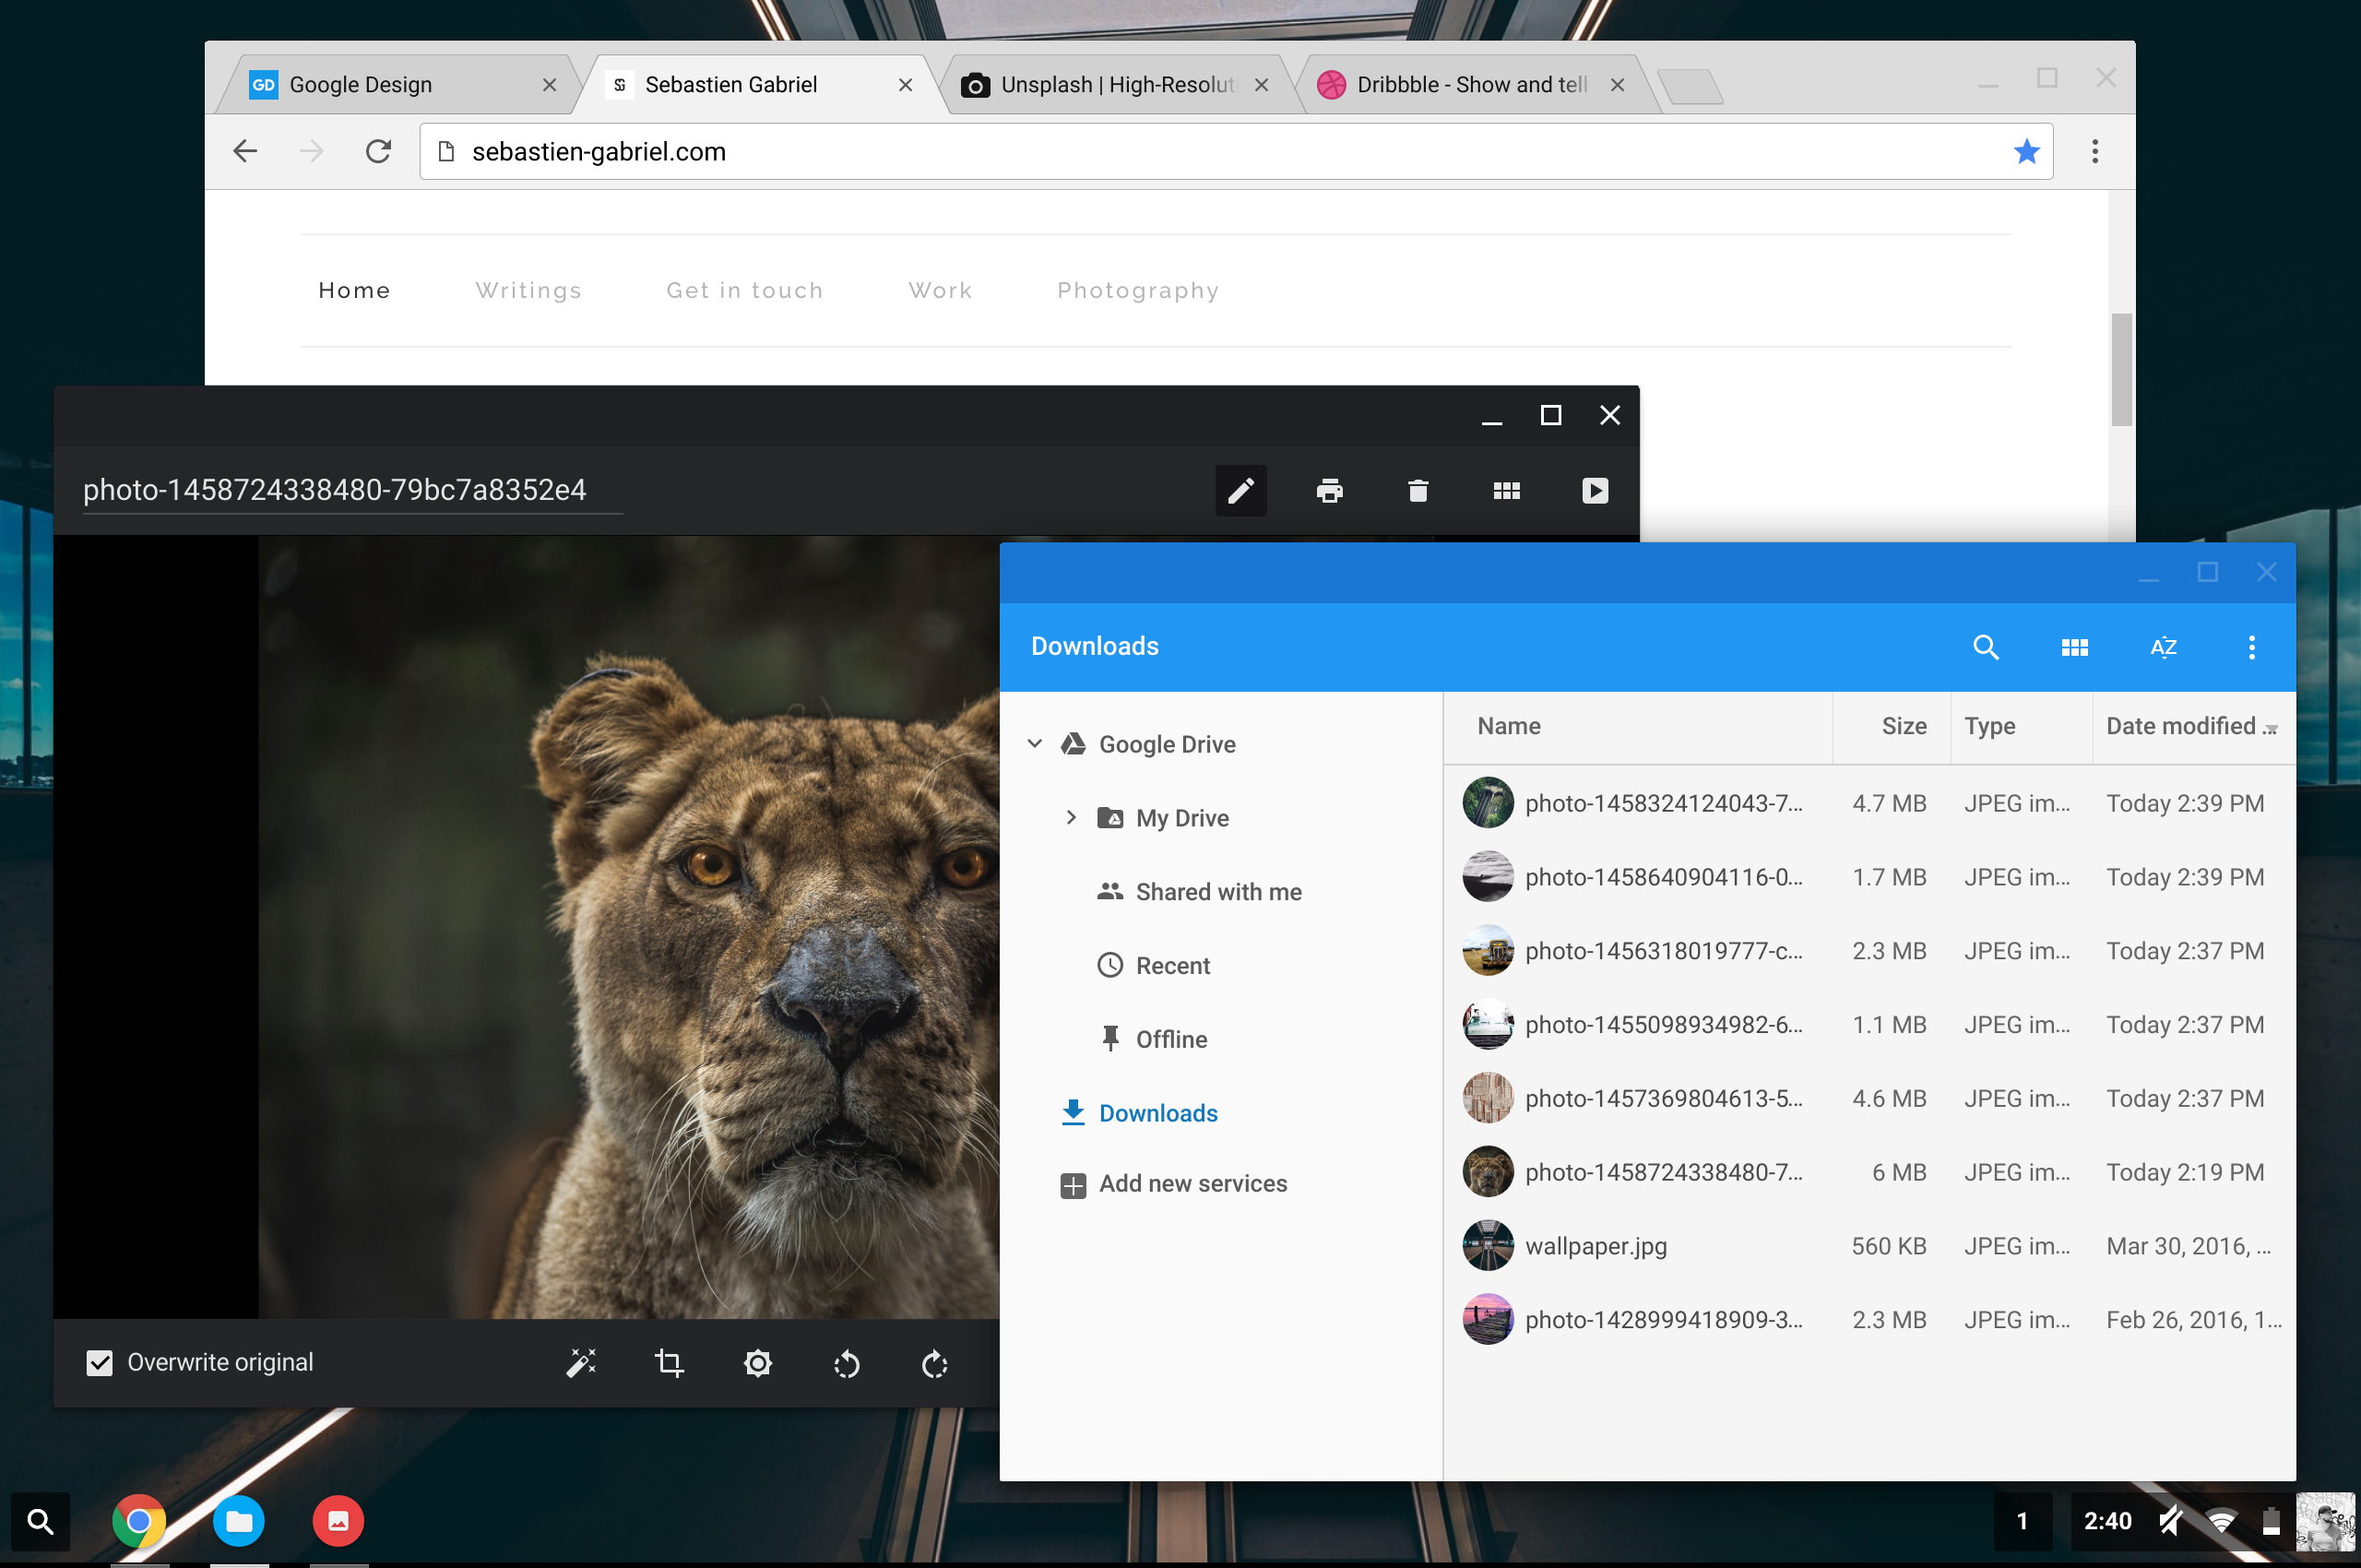Expand the Google Drive tree item
The height and width of the screenshot is (1568, 2361).
1034,742
